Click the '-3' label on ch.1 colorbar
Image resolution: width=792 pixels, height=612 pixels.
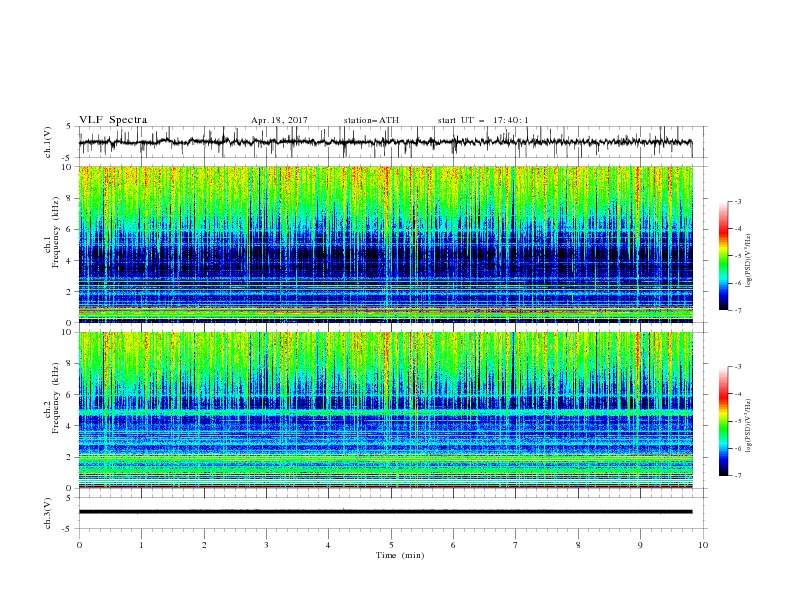coord(737,201)
